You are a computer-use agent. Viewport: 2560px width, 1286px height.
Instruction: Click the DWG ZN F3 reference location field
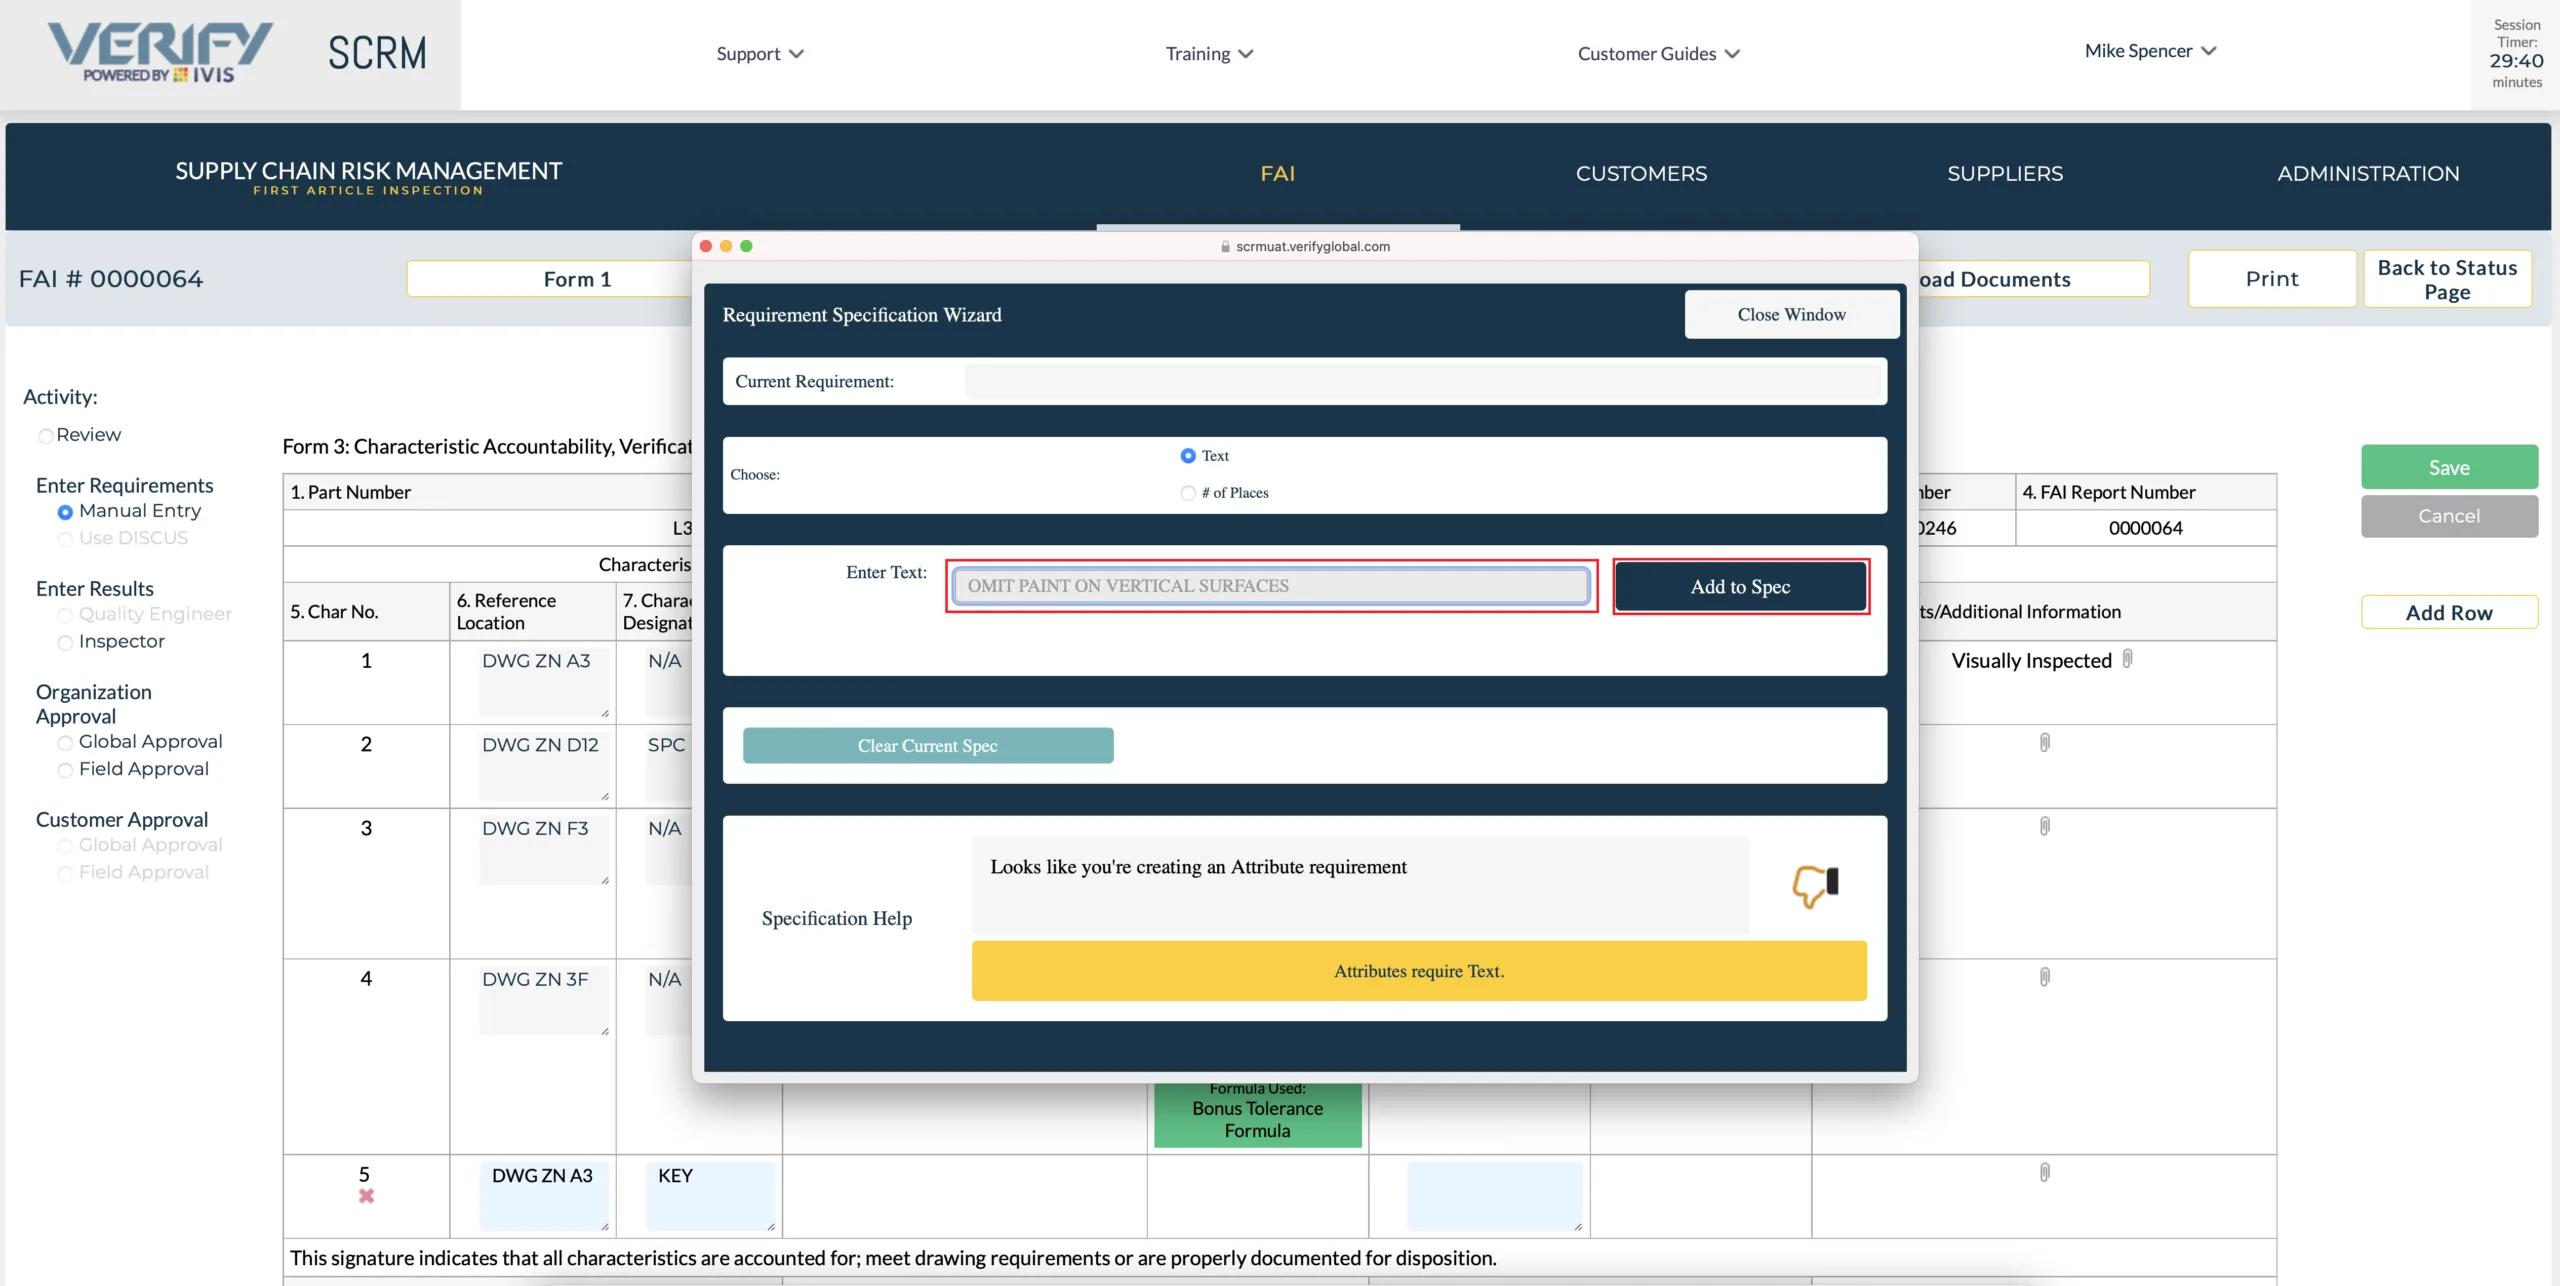click(x=544, y=850)
